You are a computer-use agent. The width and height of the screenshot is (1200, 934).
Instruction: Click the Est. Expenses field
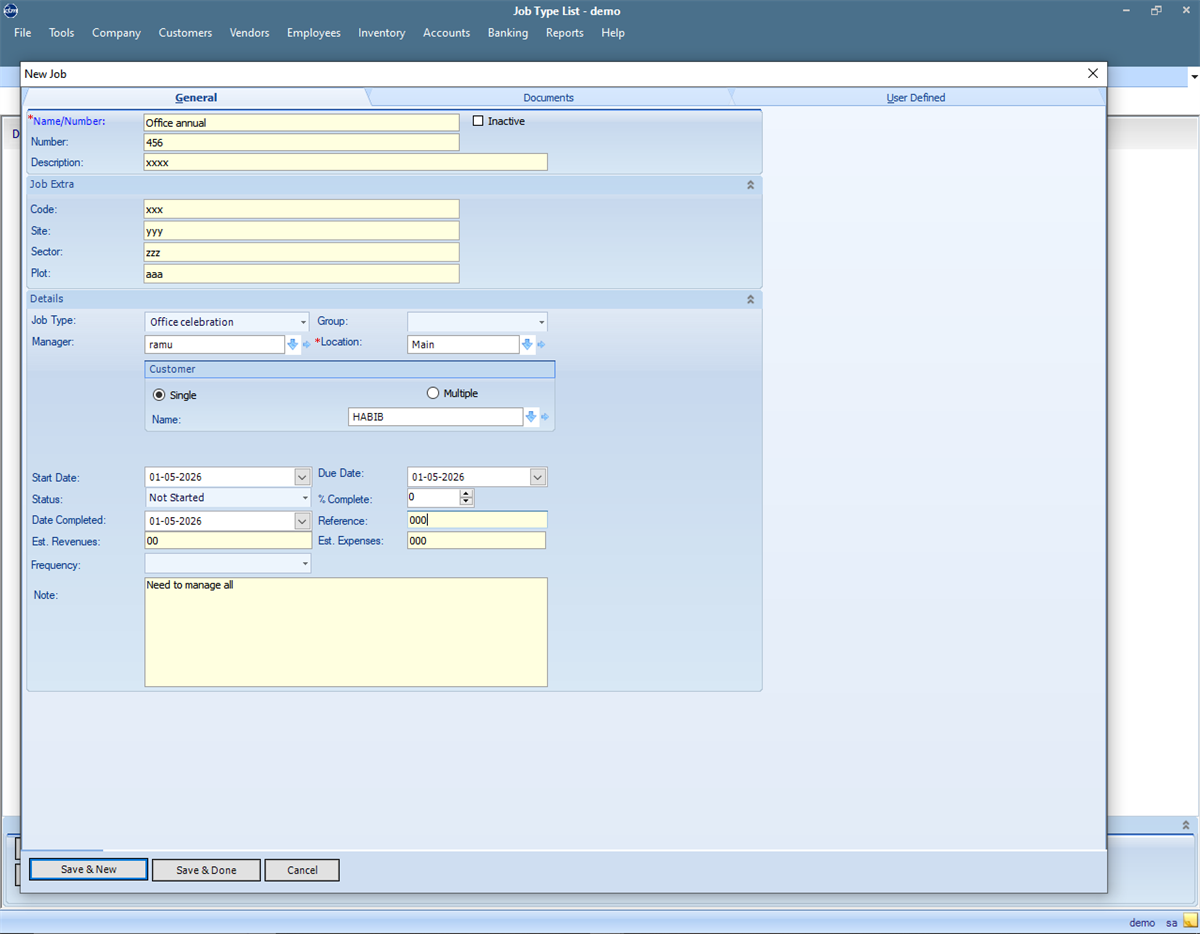click(476, 541)
